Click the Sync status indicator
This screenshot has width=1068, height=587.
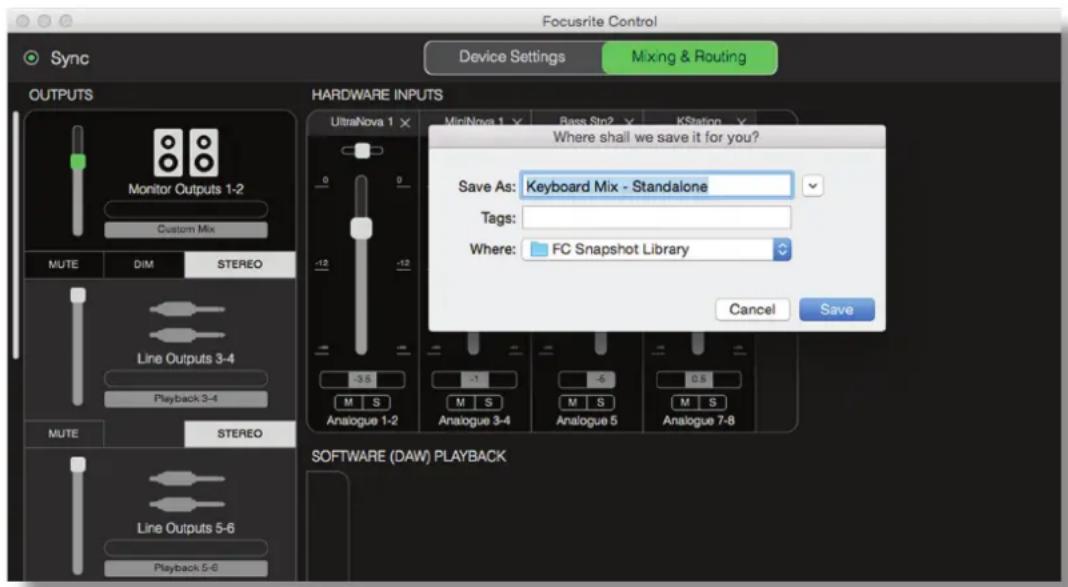[31, 58]
